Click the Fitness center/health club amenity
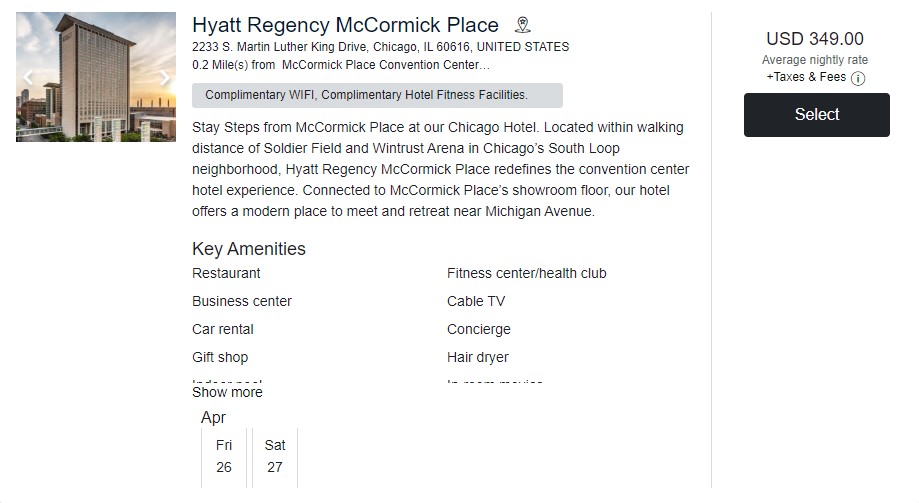 coord(526,273)
